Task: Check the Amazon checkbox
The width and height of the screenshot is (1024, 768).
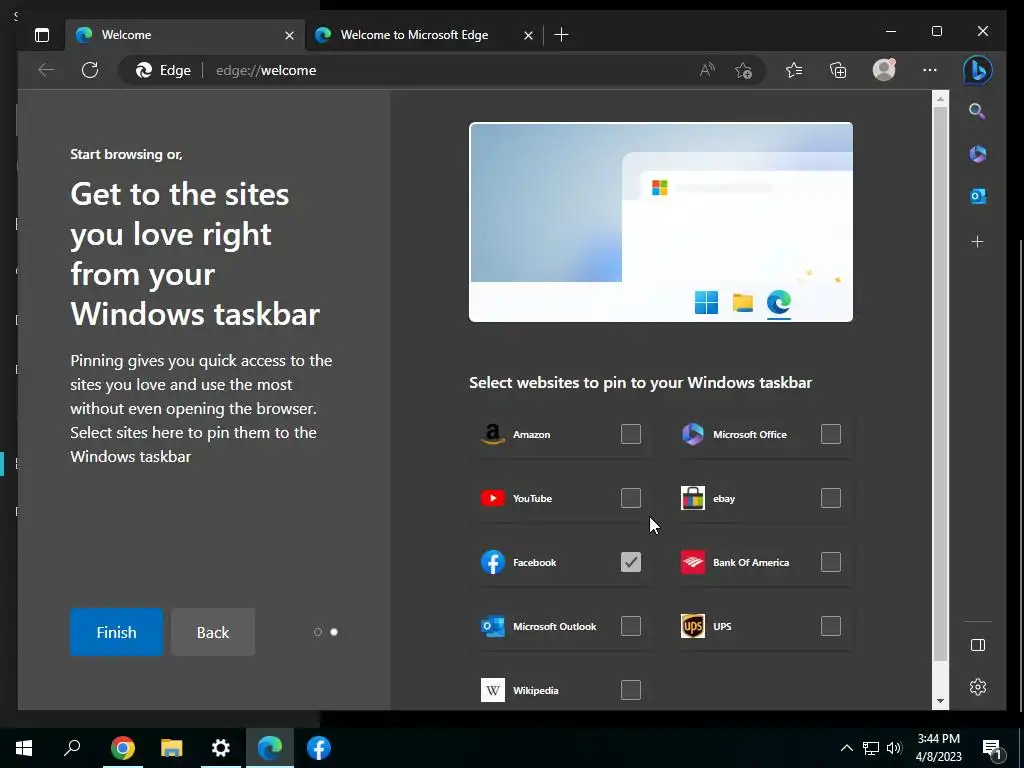Action: click(631, 434)
